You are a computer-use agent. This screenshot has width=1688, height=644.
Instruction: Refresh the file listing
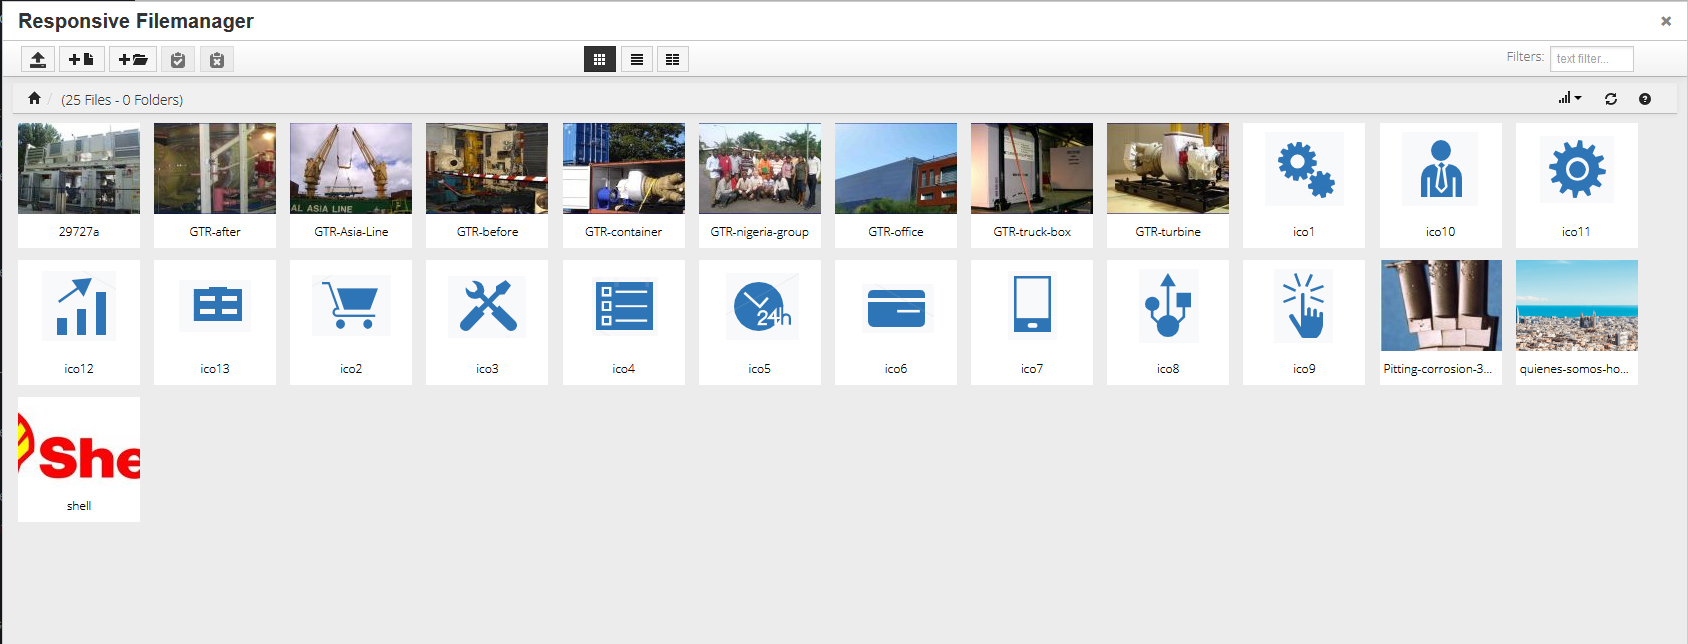point(1611,99)
